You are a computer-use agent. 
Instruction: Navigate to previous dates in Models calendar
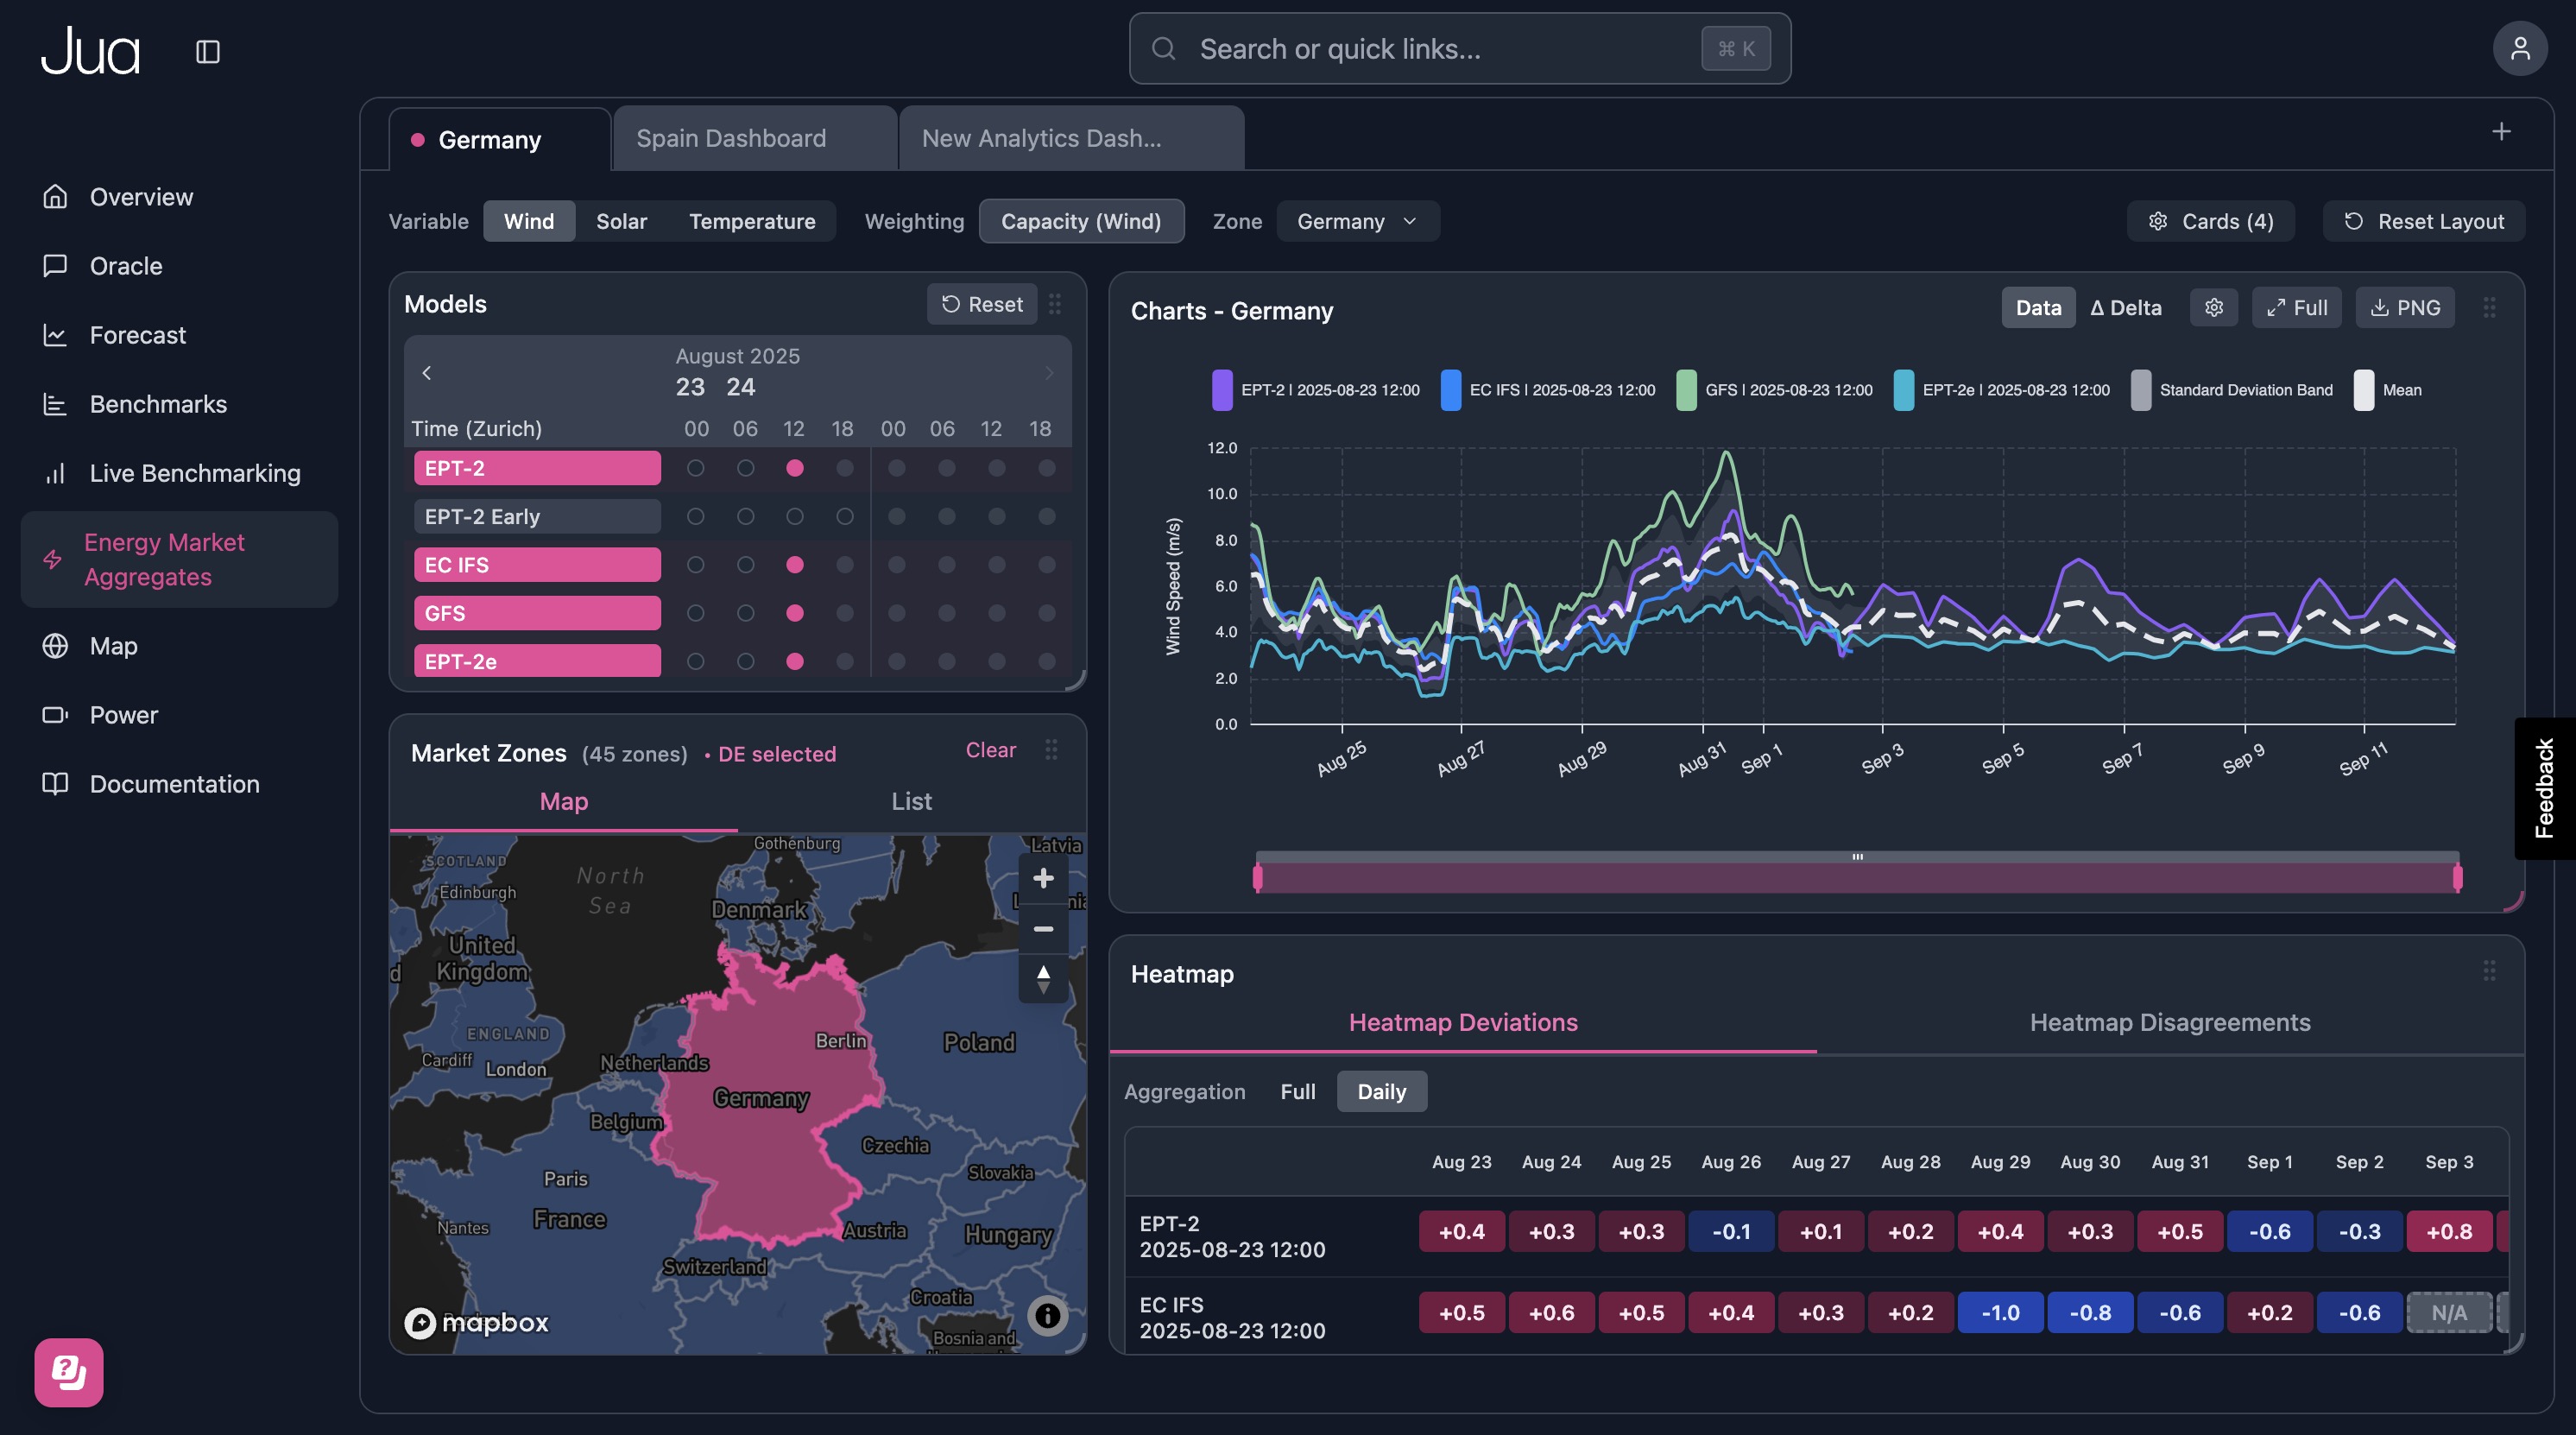pos(427,372)
